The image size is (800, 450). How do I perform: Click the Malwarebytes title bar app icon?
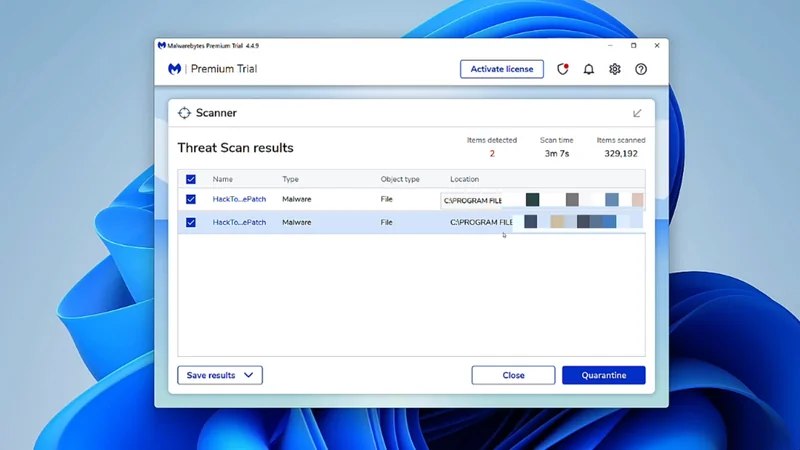[x=162, y=46]
